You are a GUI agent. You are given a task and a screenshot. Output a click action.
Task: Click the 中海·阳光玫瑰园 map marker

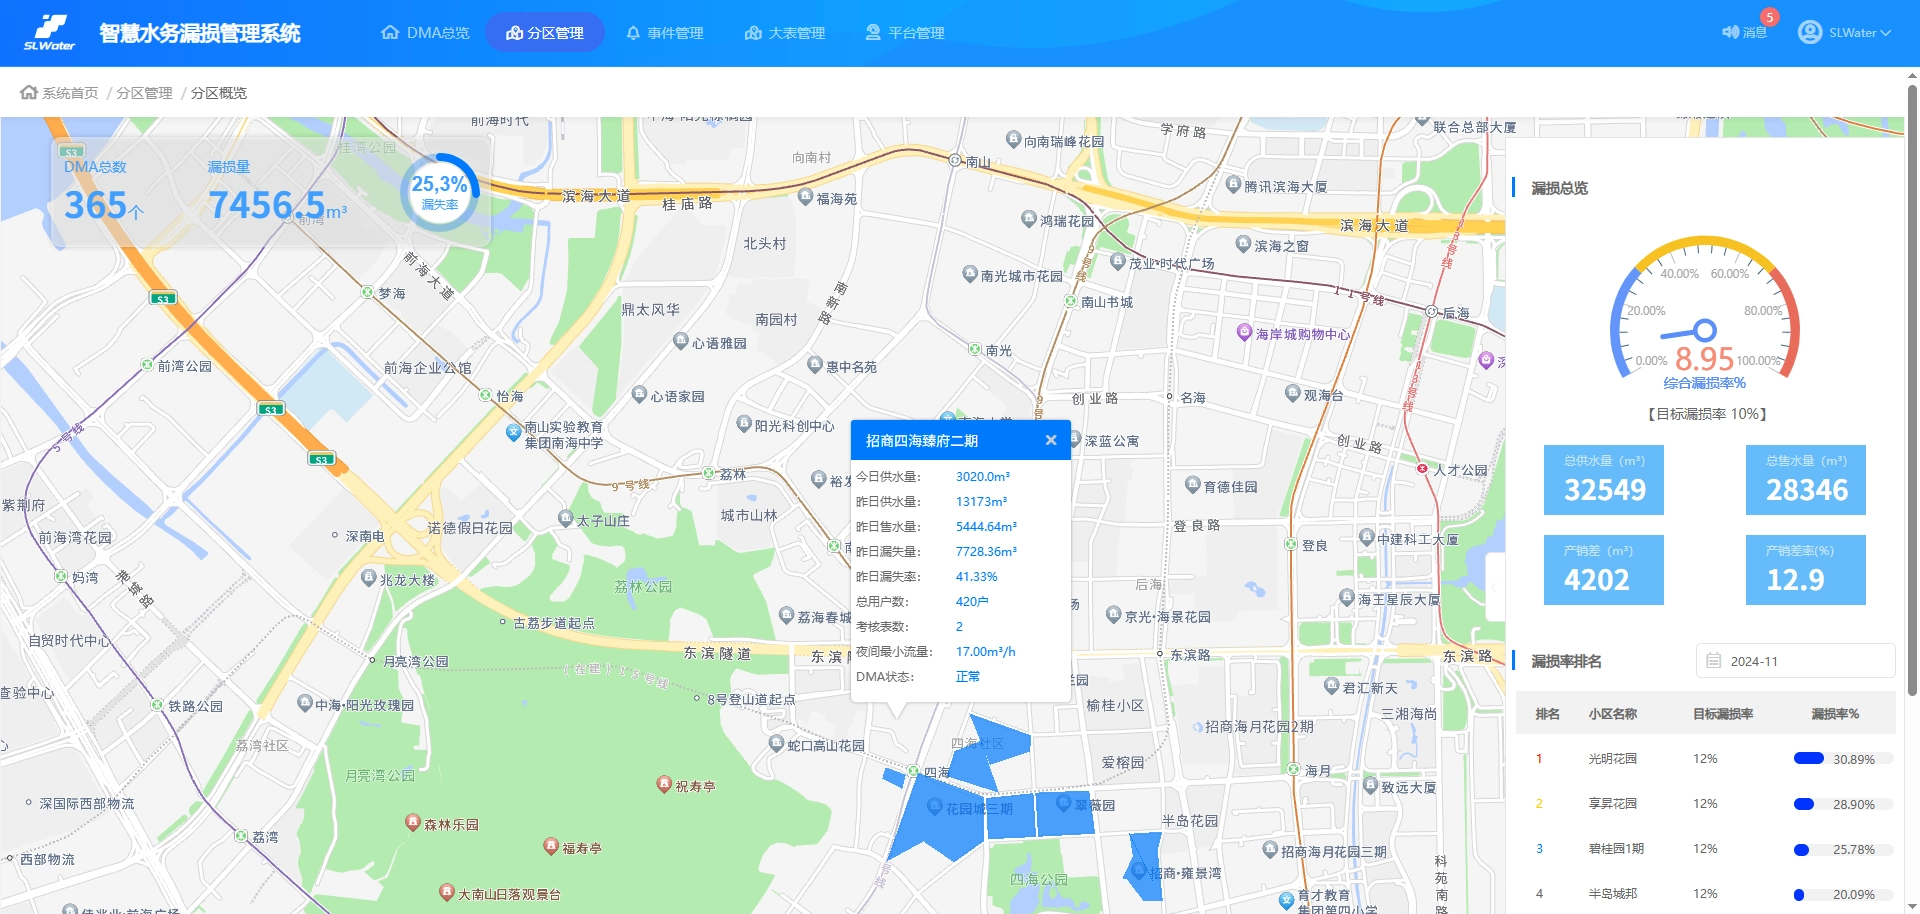coord(305,703)
